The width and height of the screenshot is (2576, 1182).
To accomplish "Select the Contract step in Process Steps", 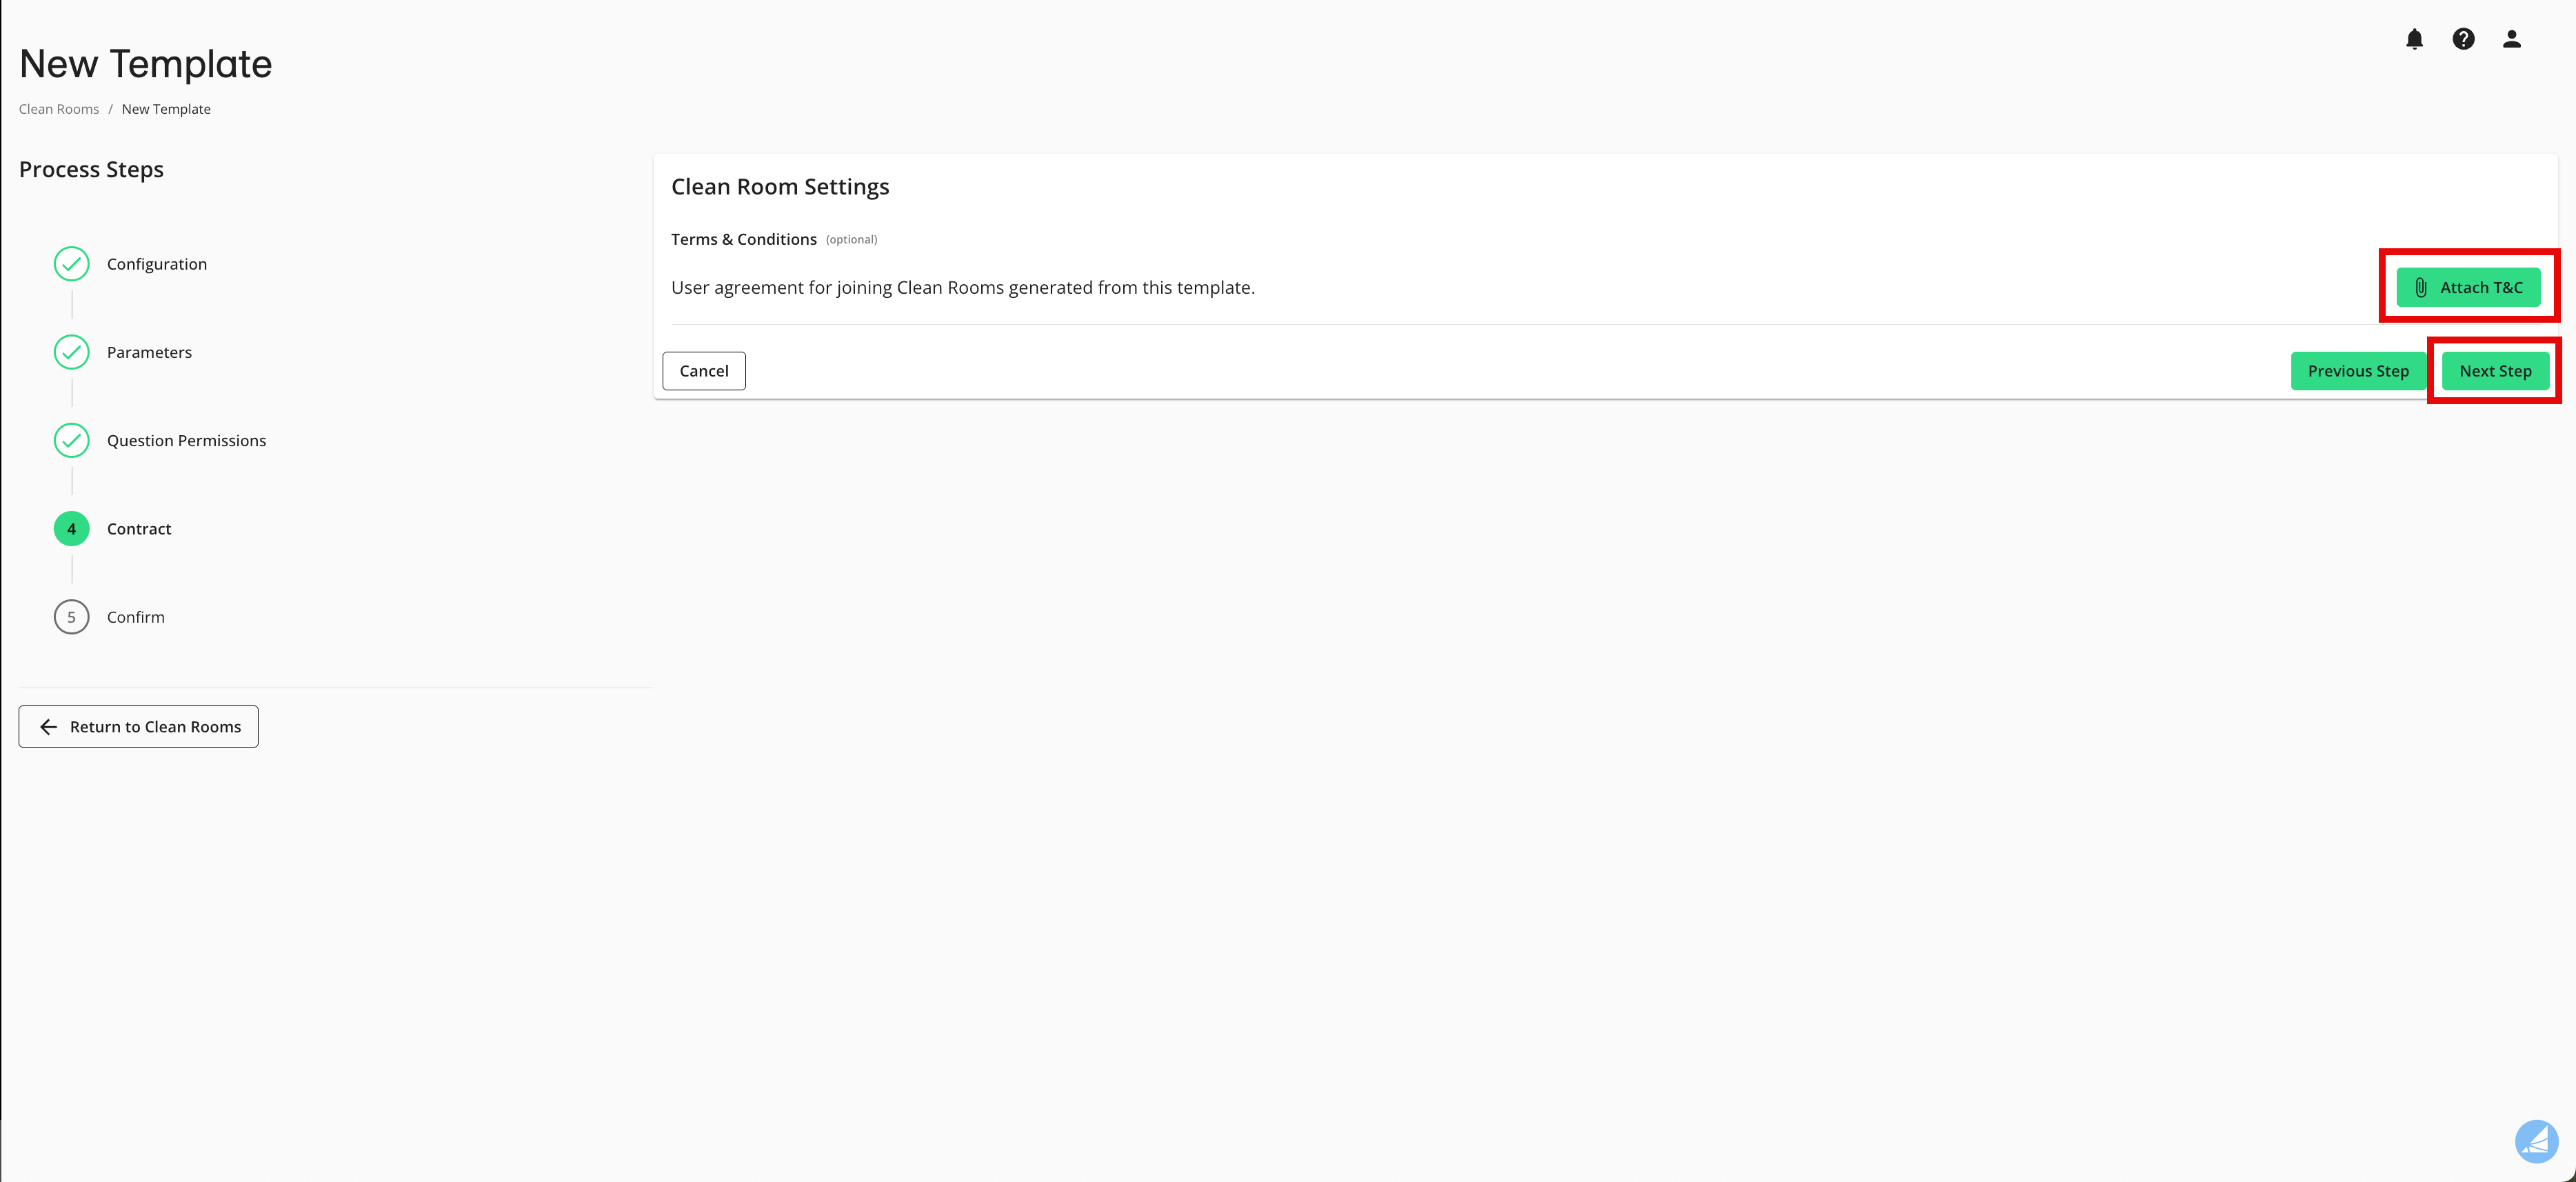I will tap(139, 528).
